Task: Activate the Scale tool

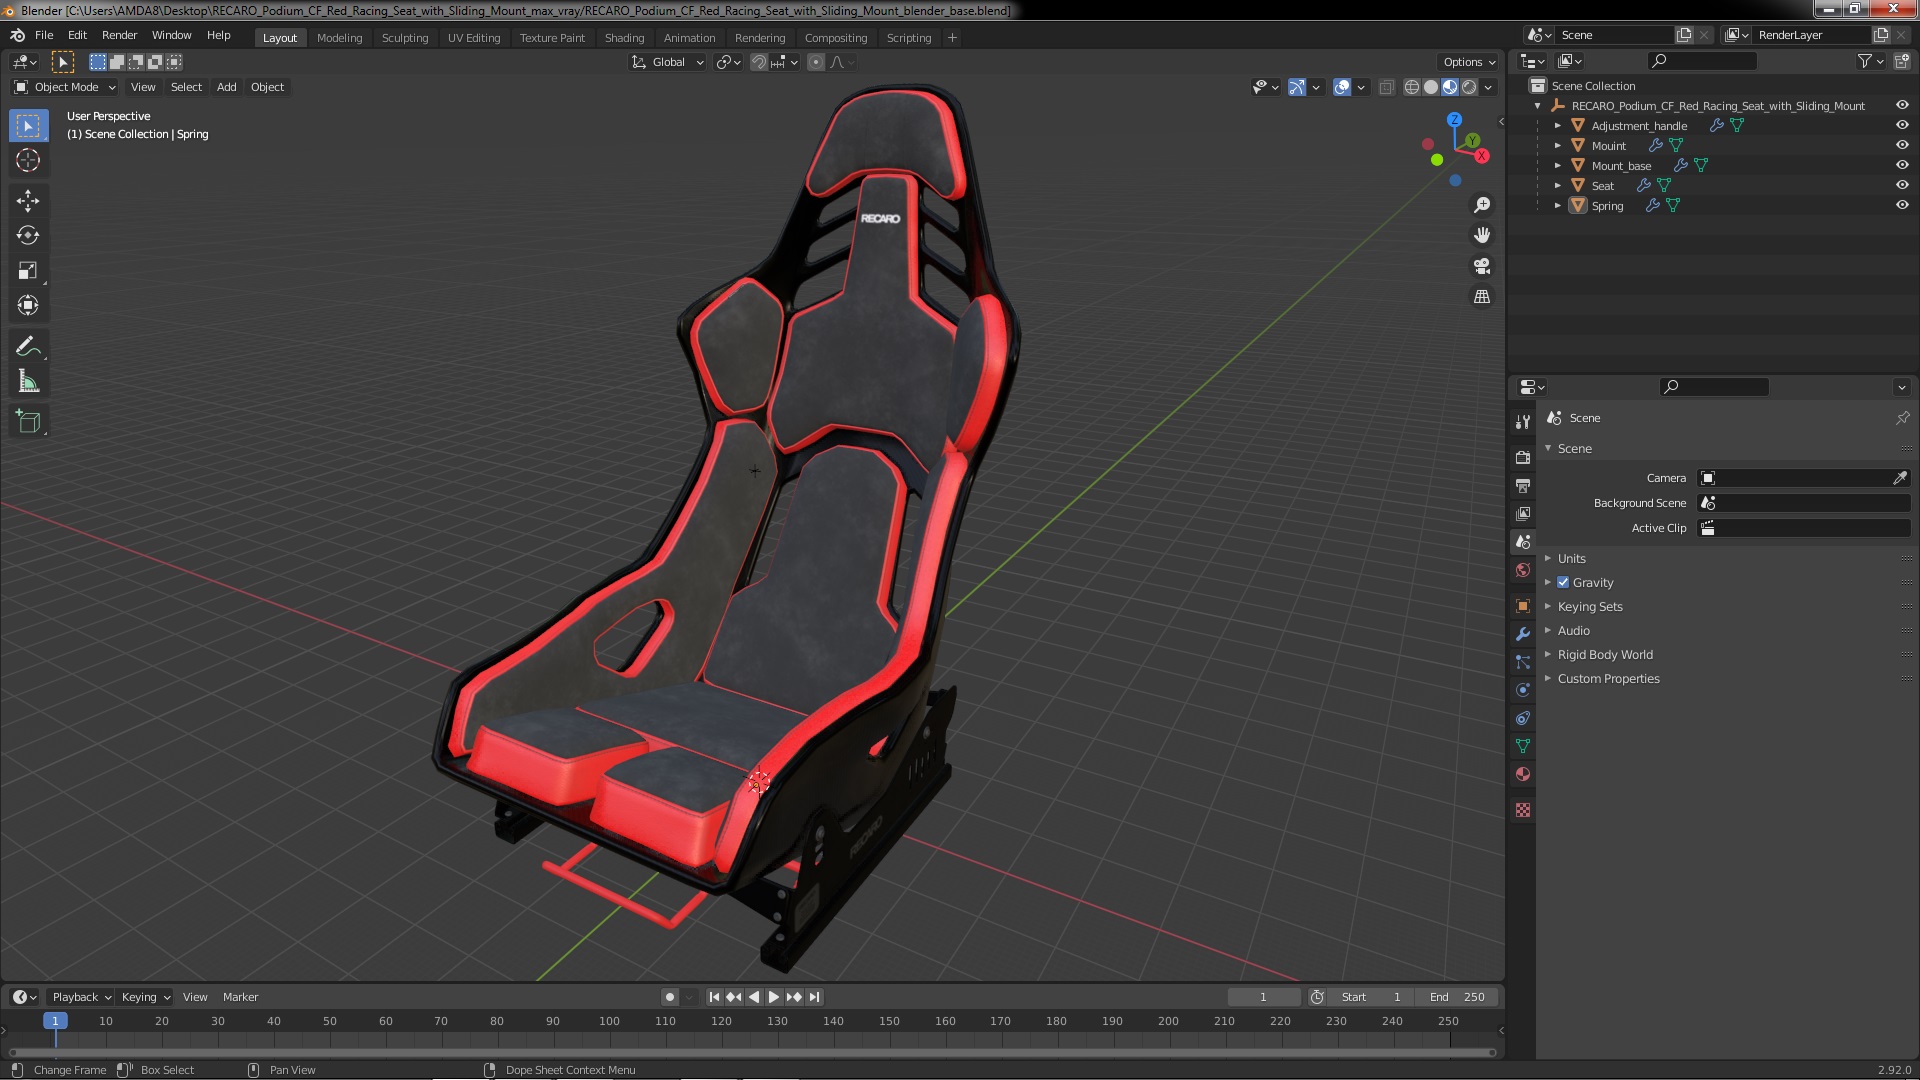Action: [x=28, y=271]
